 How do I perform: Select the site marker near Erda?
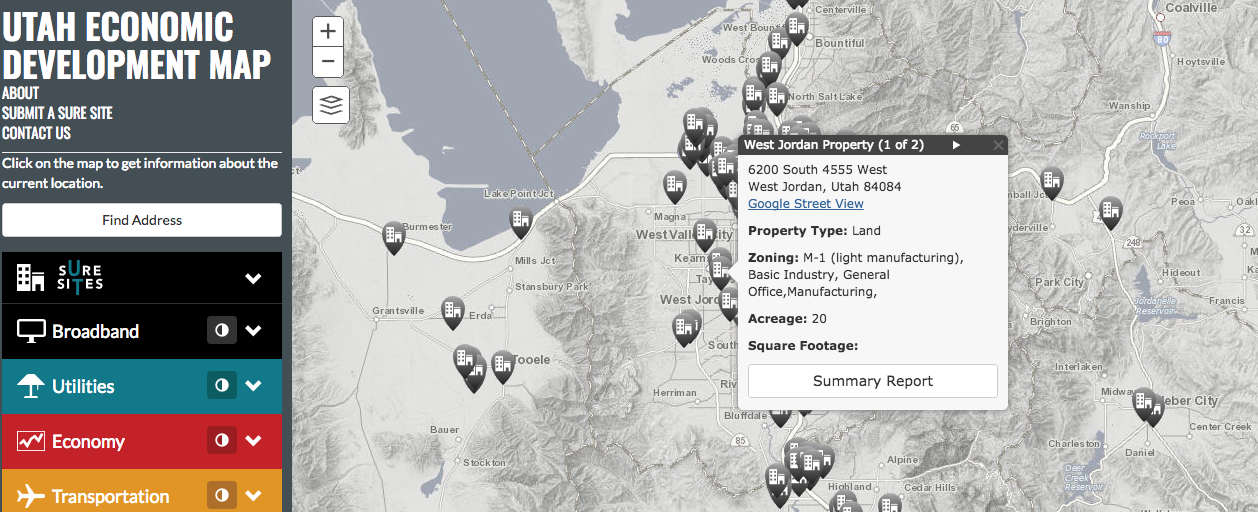[453, 313]
